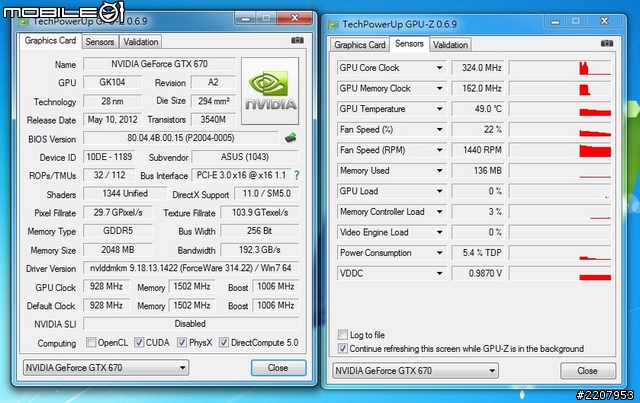Viewport: 640px width, 403px height.
Task: Click the 2048 MB memory size value
Action: coord(118,249)
